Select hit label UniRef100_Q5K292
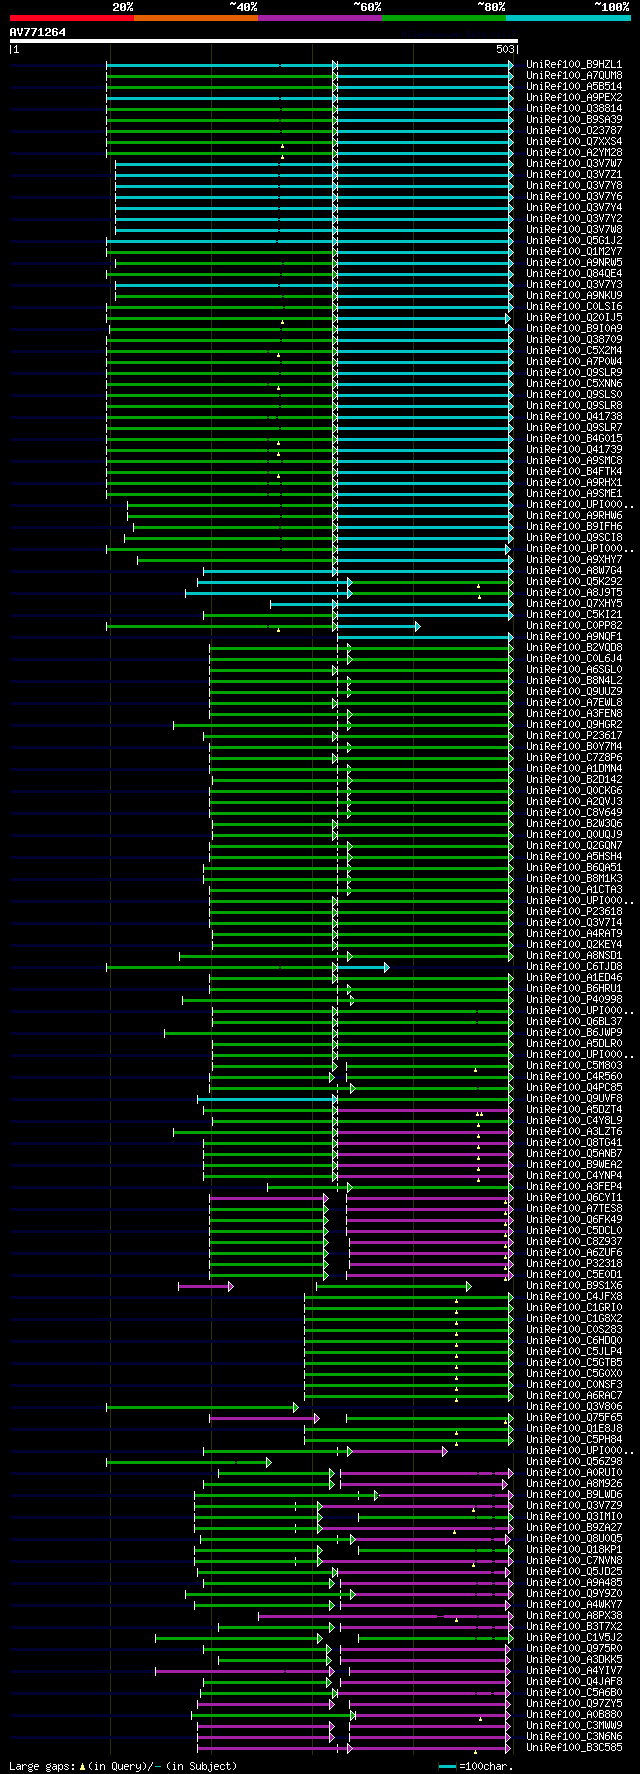This screenshot has height=1774, width=640. [574, 582]
